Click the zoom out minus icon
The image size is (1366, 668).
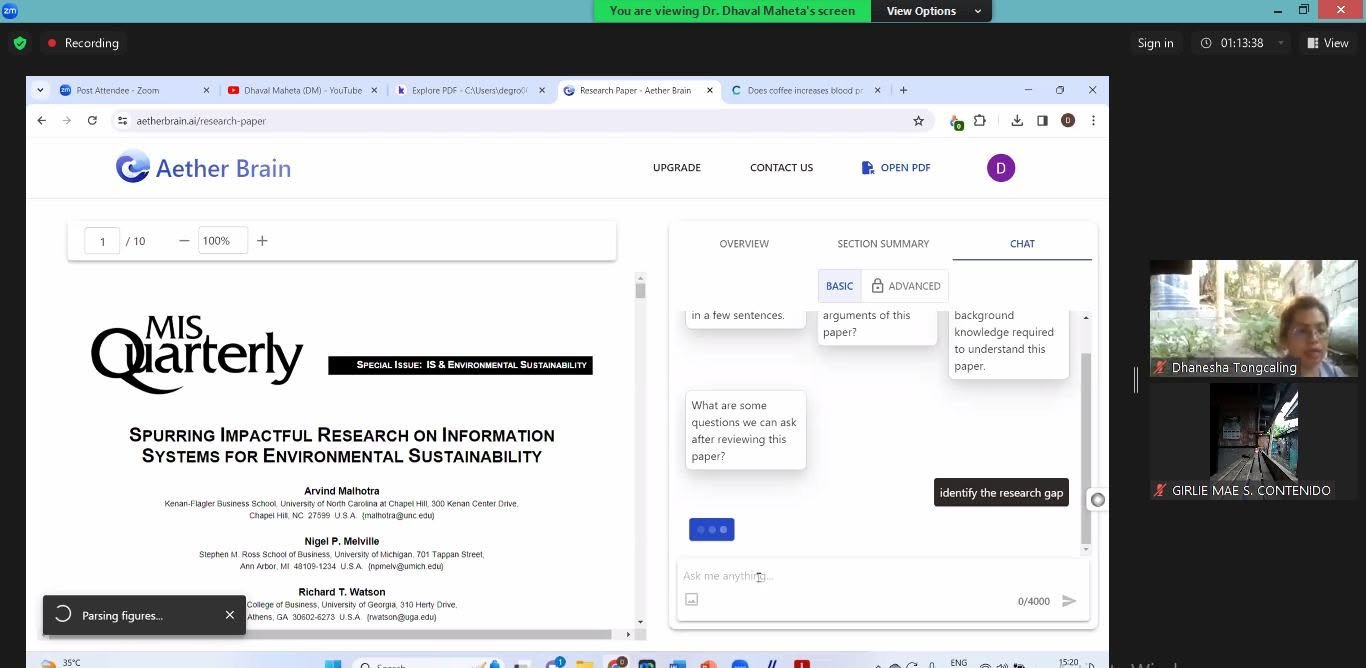[x=184, y=241]
